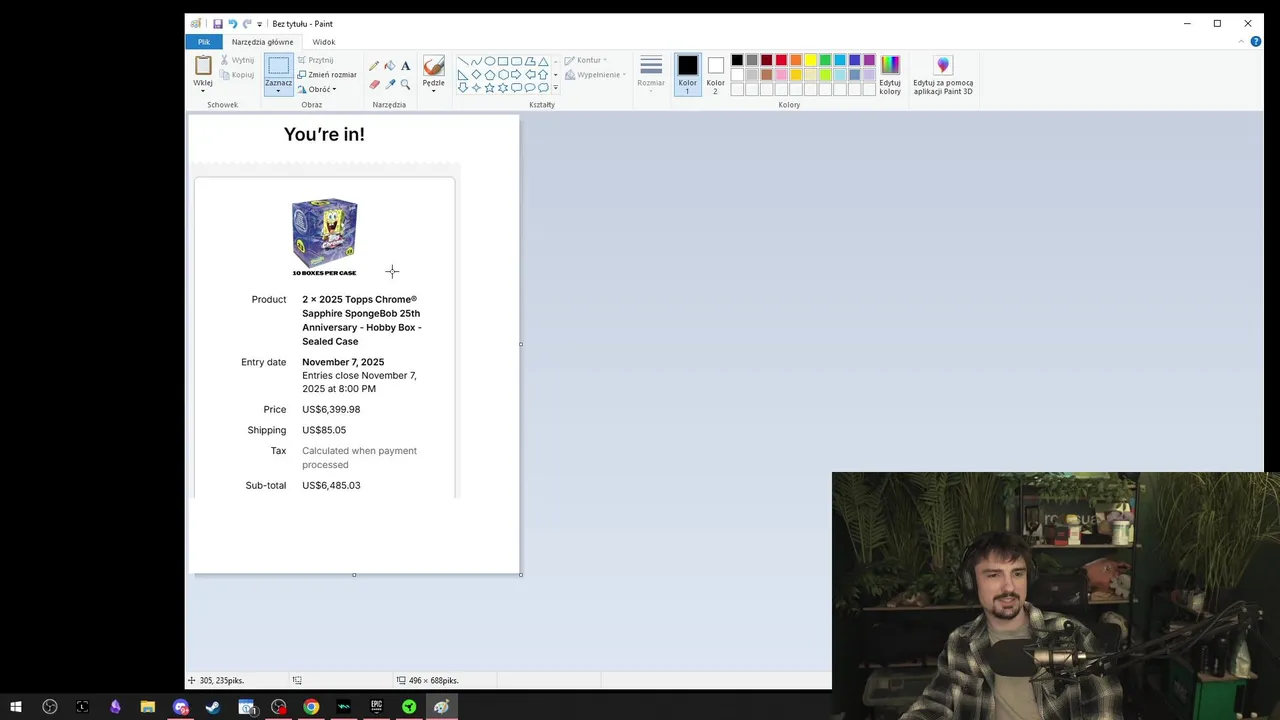The height and width of the screenshot is (720, 1280).
Task: Choose the Hexagon shape
Action: [x=503, y=74]
